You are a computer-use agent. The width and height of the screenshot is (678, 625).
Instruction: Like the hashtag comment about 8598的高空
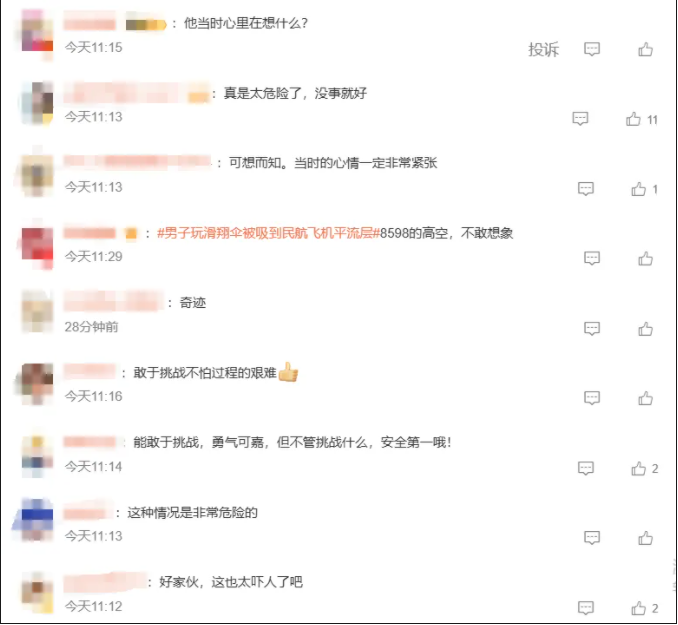pyautogui.click(x=645, y=259)
